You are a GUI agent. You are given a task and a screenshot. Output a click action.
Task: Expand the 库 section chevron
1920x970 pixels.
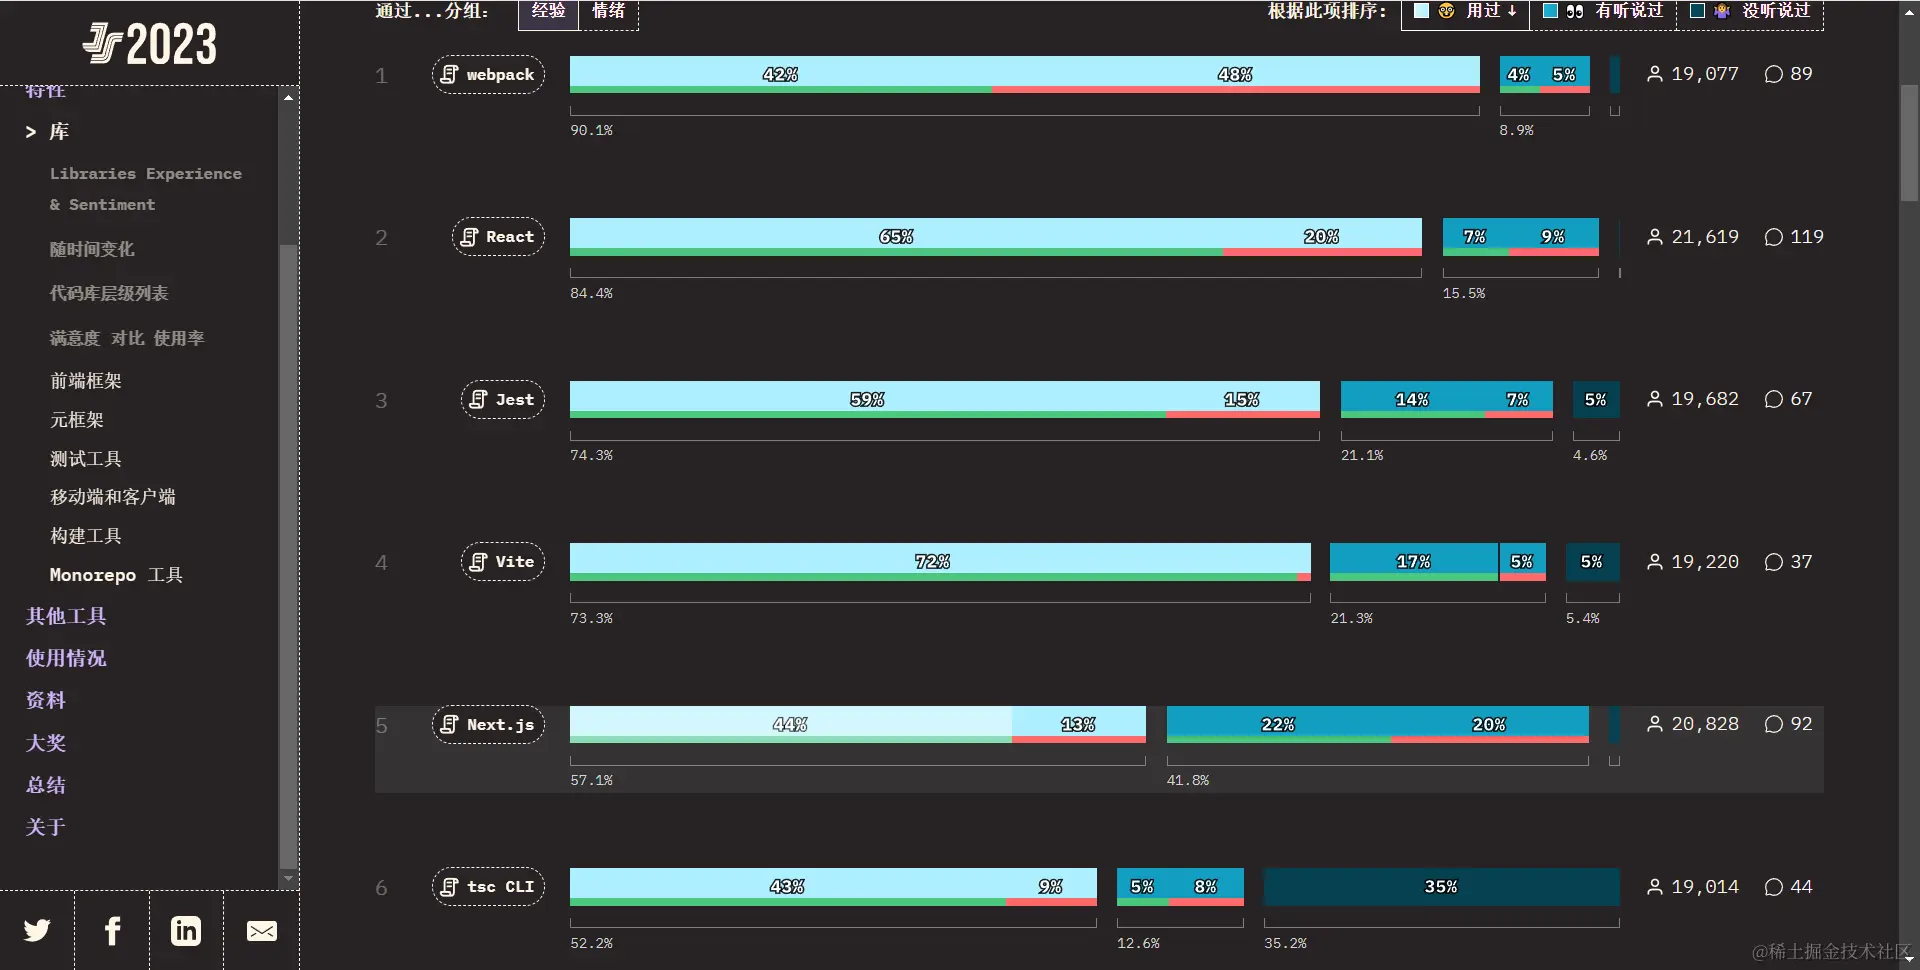pyautogui.click(x=31, y=132)
